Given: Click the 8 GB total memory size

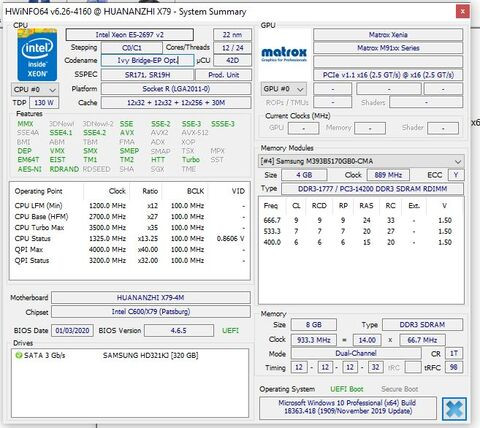Looking at the screenshot, I should [x=314, y=325].
